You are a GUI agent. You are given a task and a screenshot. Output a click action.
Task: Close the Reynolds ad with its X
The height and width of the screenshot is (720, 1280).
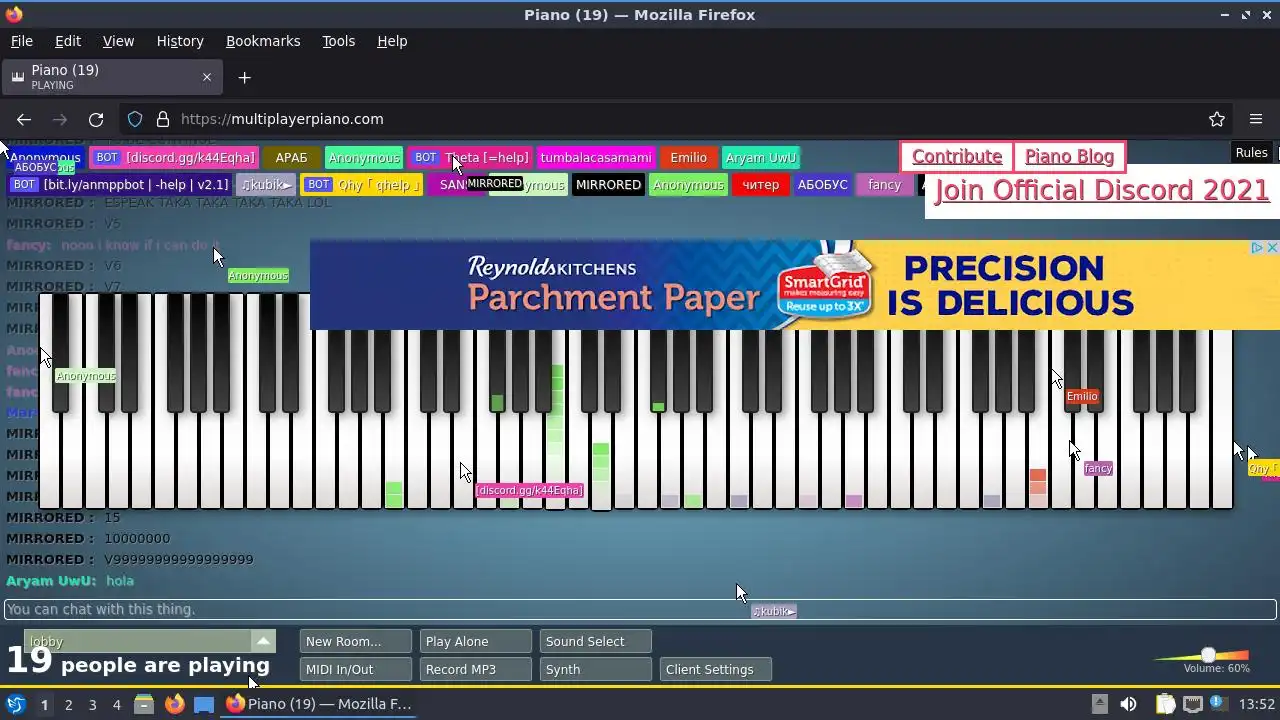coord(1272,248)
